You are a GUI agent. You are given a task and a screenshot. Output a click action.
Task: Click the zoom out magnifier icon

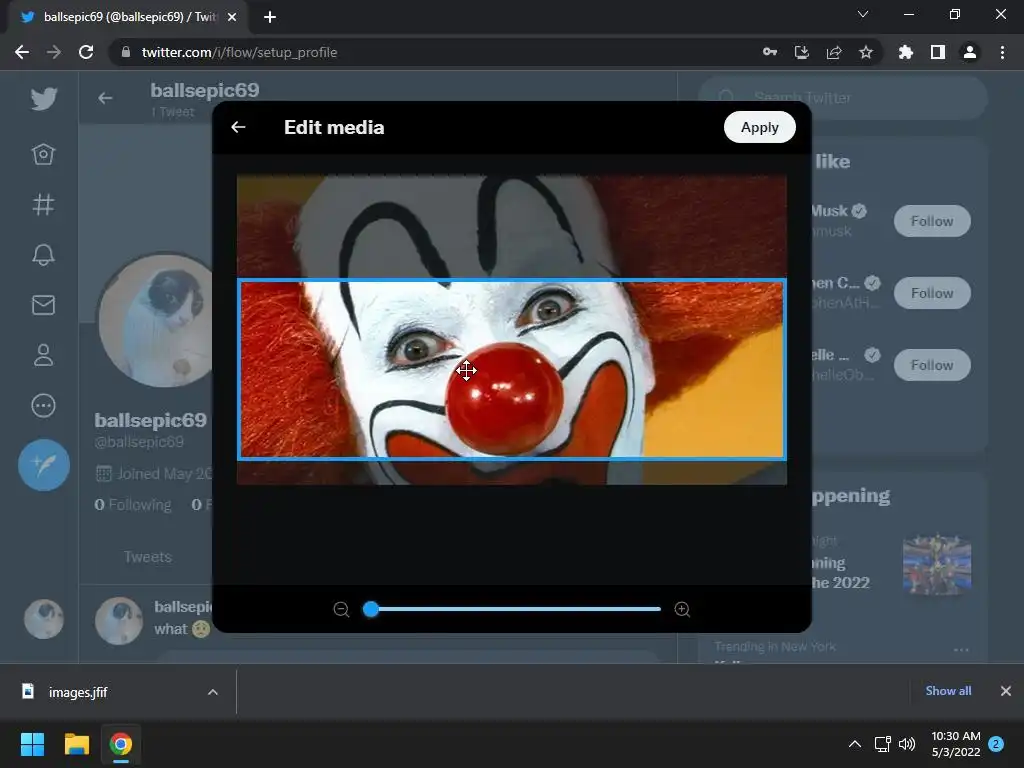pyautogui.click(x=341, y=609)
